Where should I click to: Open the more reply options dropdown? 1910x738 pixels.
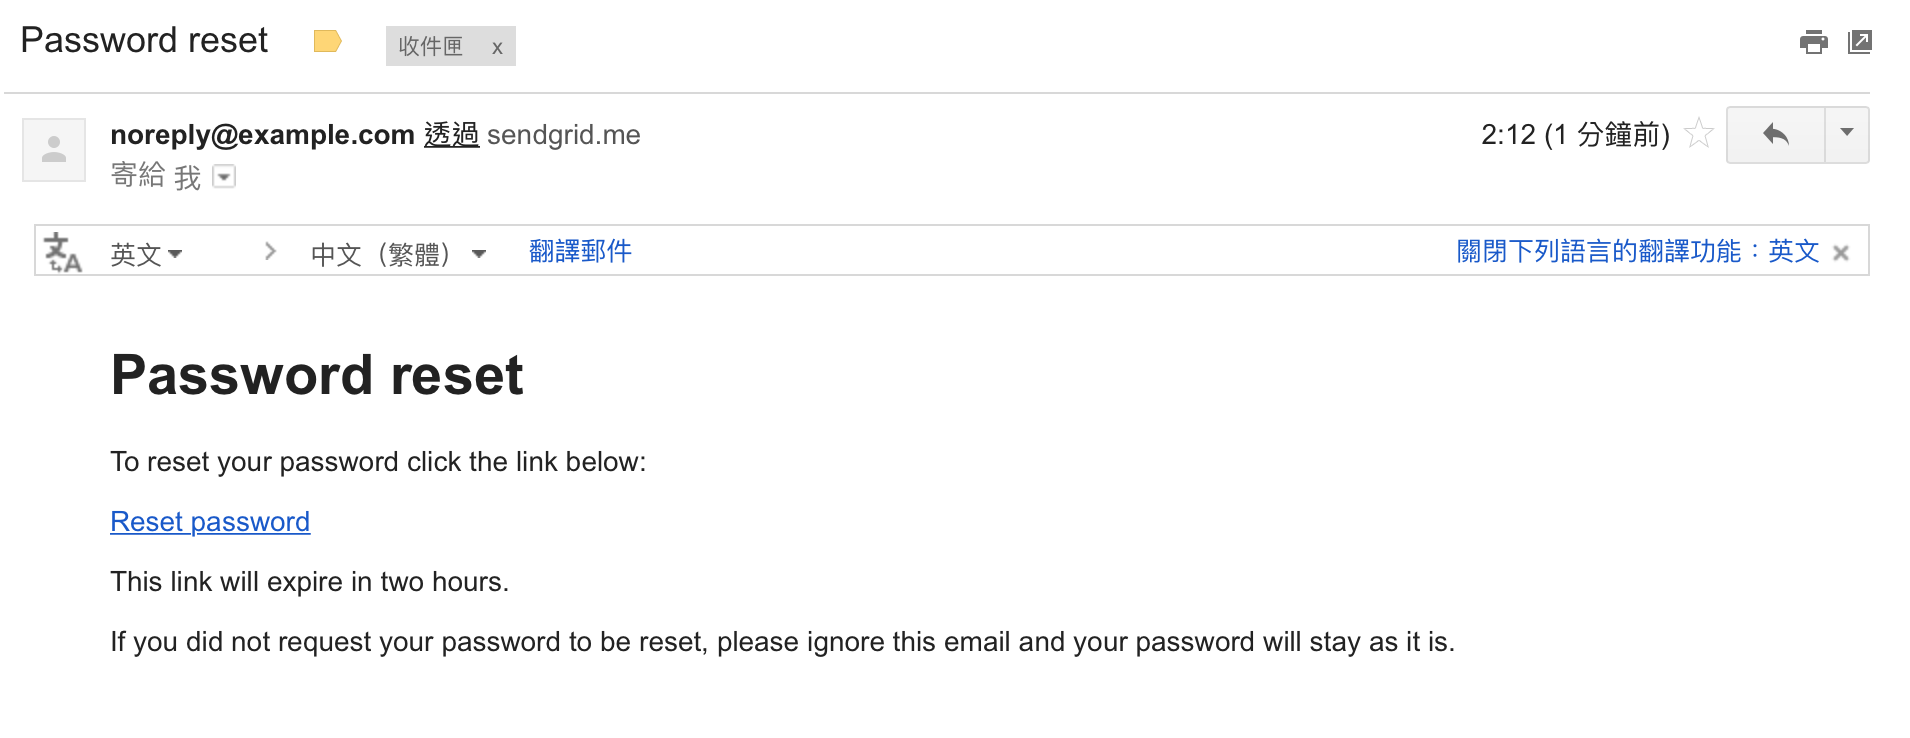1847,135
